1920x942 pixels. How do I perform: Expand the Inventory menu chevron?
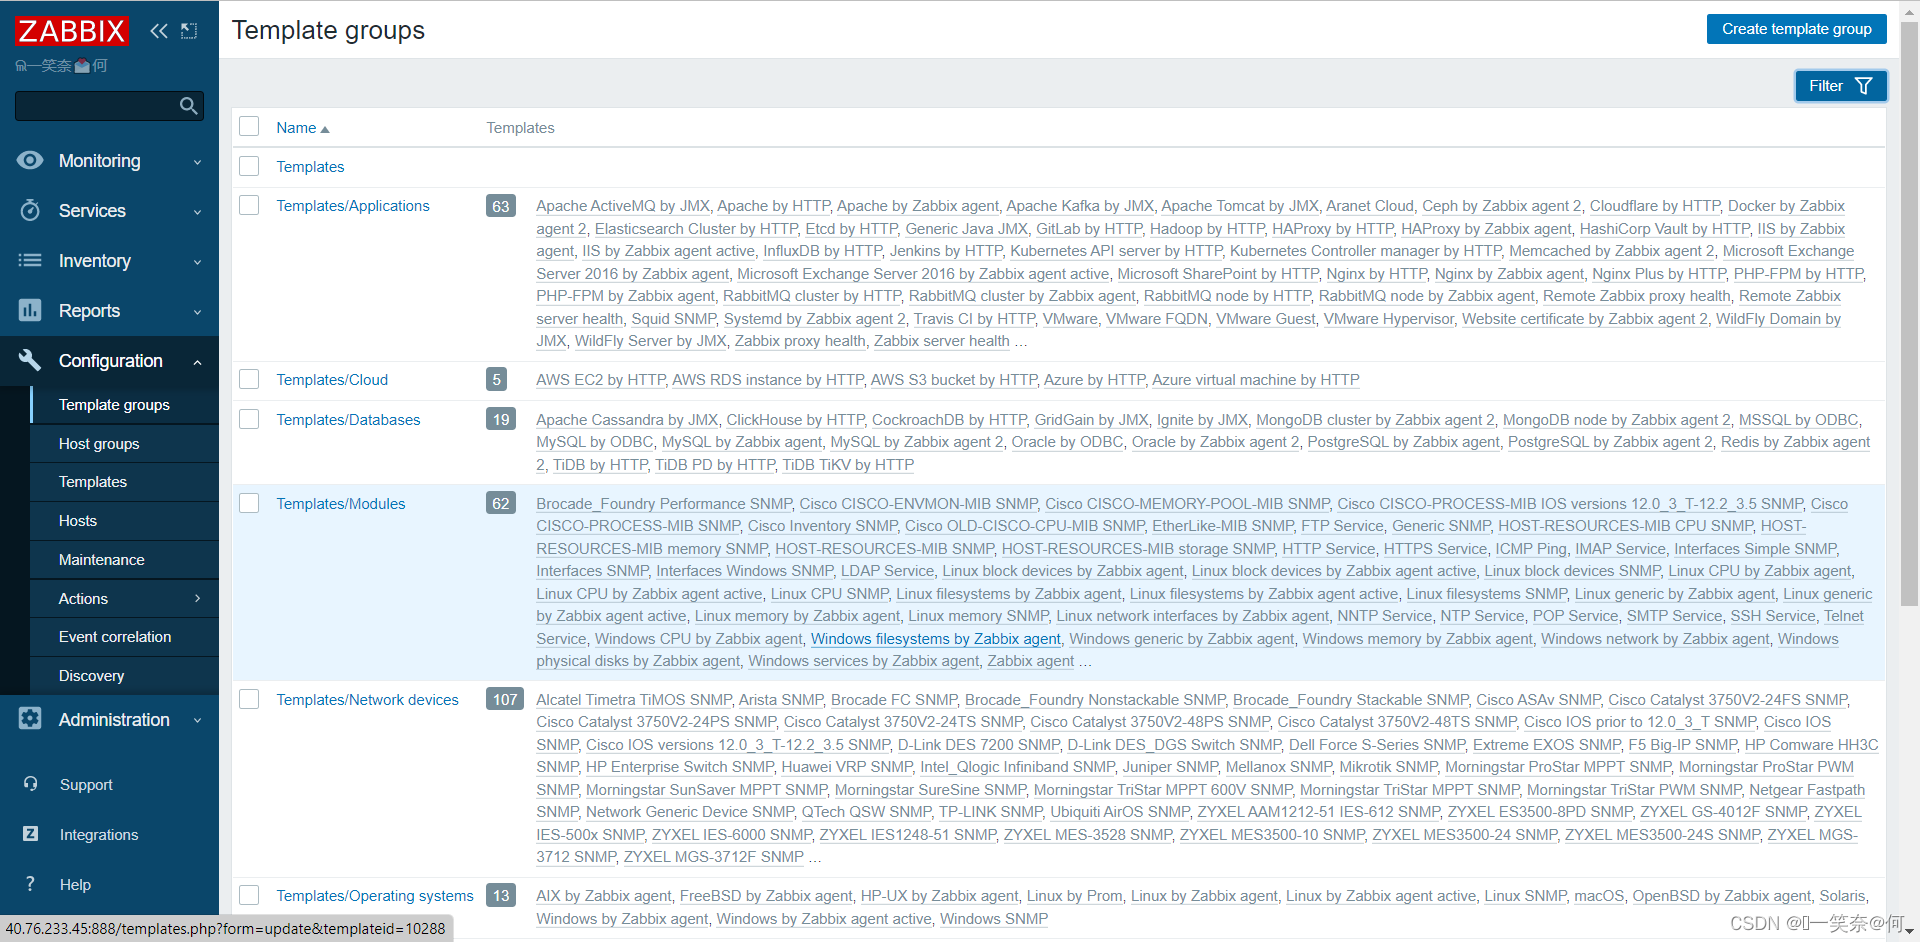tap(197, 262)
